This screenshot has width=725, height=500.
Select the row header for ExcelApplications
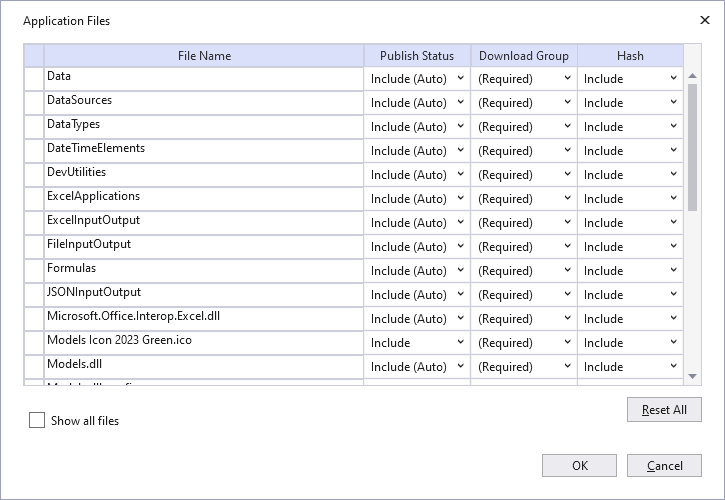pyautogui.click(x=34, y=199)
